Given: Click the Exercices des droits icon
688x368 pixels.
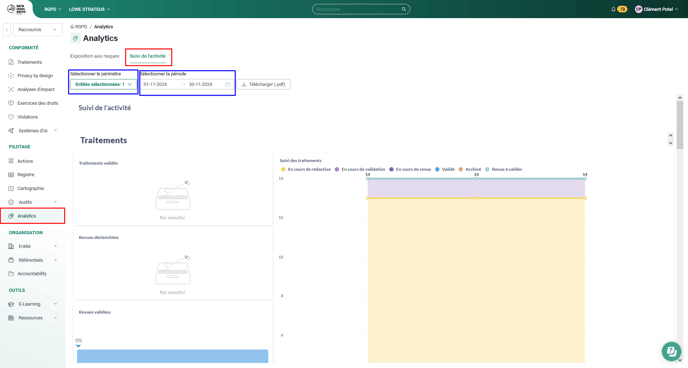Looking at the screenshot, I should [x=11, y=103].
